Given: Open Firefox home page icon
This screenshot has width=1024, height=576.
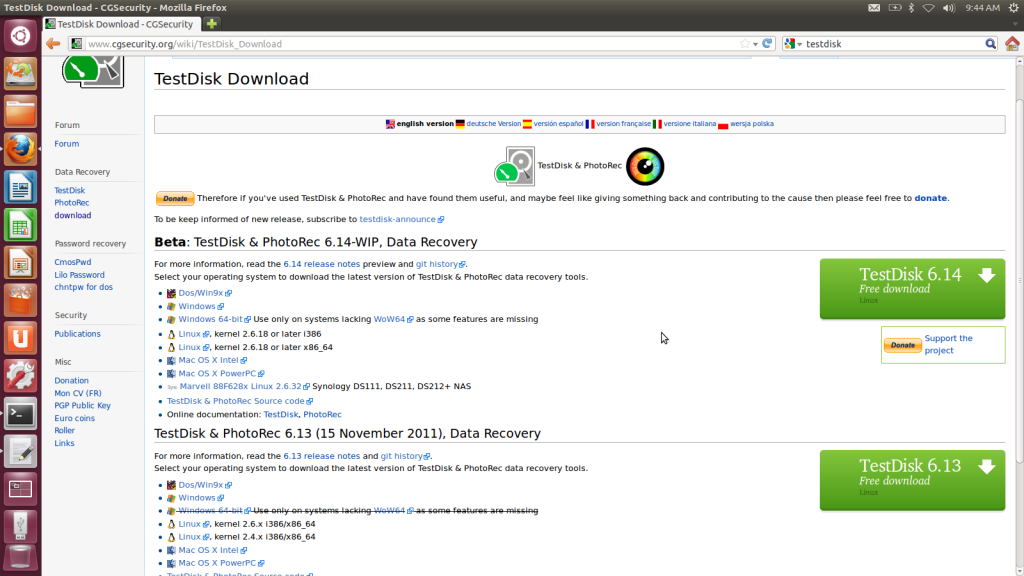Looking at the screenshot, I should click(1012, 44).
